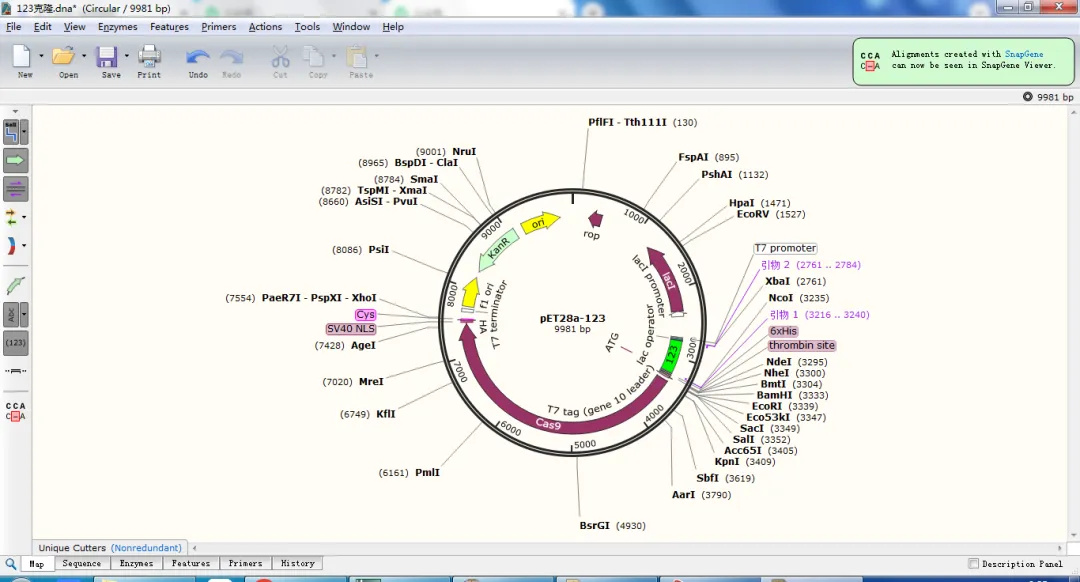The height and width of the screenshot is (582, 1080).
Task: Click the Print toolbar icon
Action: [149, 57]
